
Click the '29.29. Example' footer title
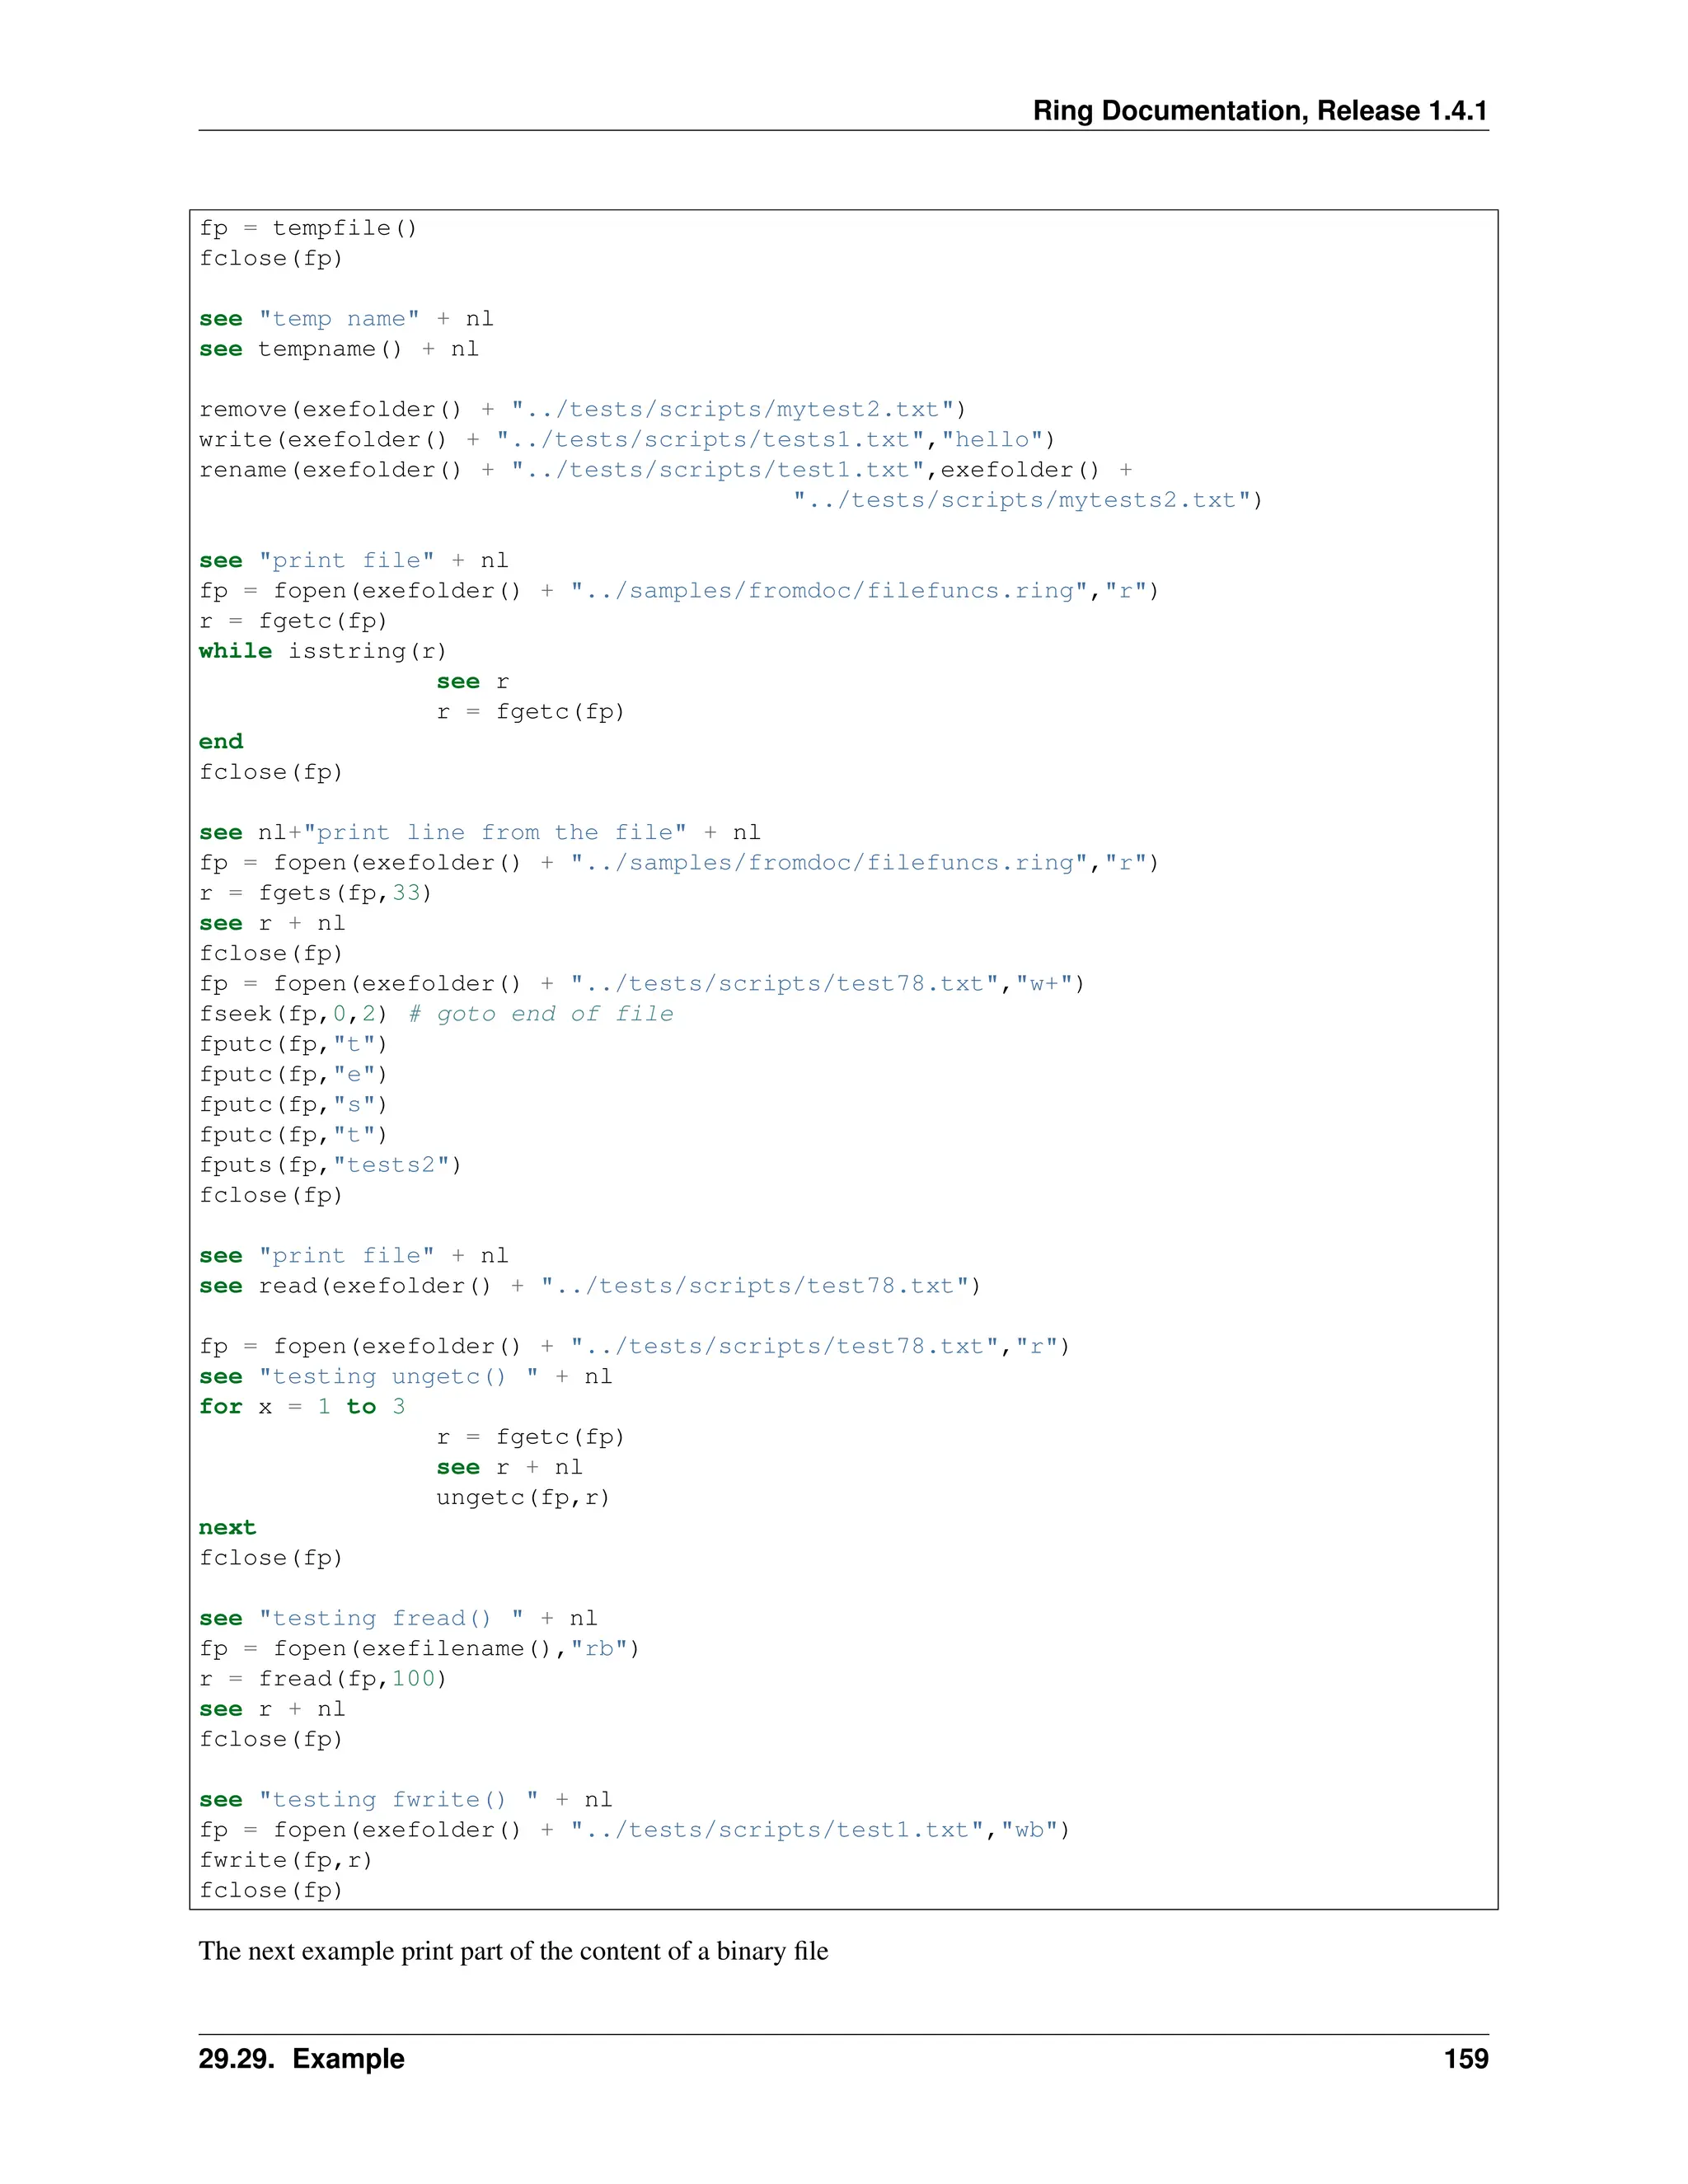301,2058
